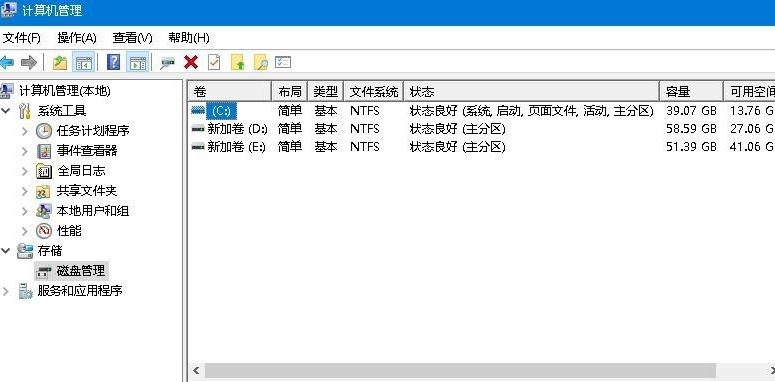Collapse the 系统工具 tree node

click(5, 111)
